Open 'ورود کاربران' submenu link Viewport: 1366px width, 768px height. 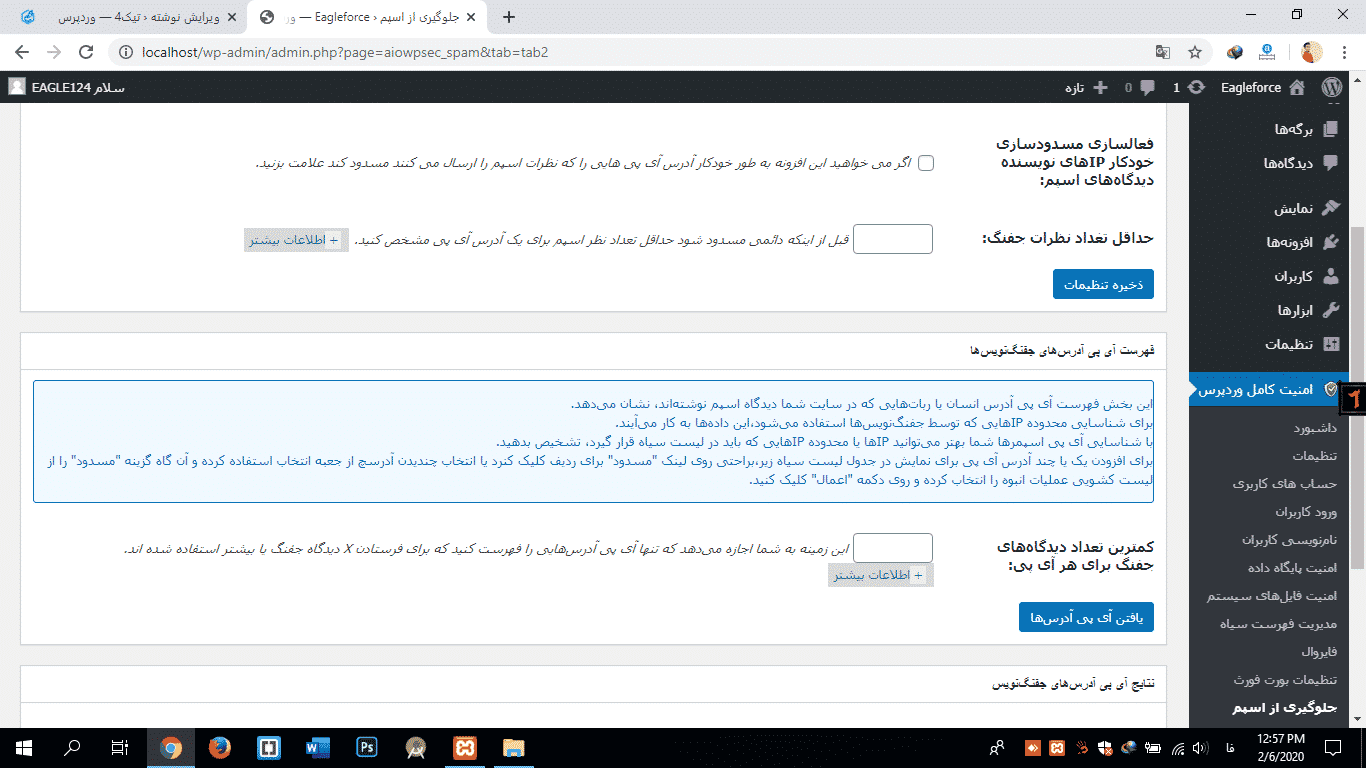tap(1305, 512)
